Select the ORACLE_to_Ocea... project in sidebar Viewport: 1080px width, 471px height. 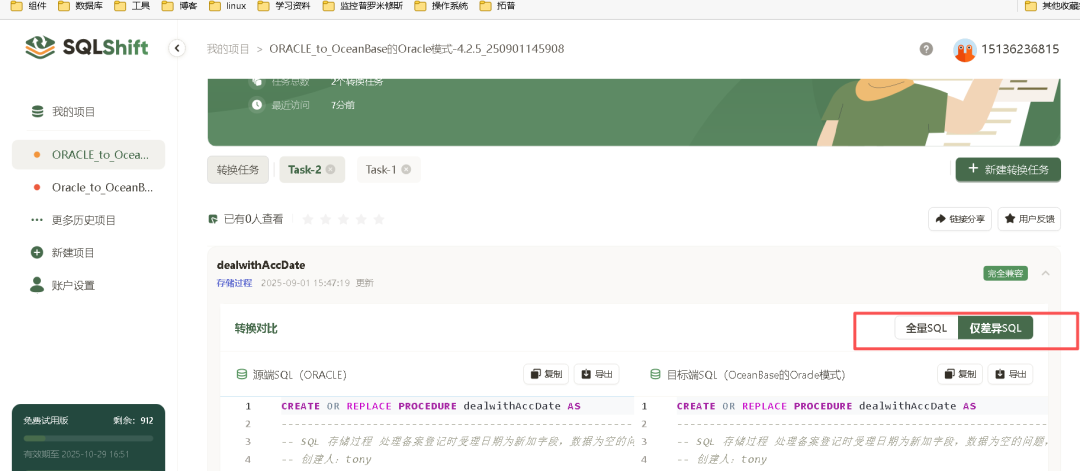click(x=88, y=155)
